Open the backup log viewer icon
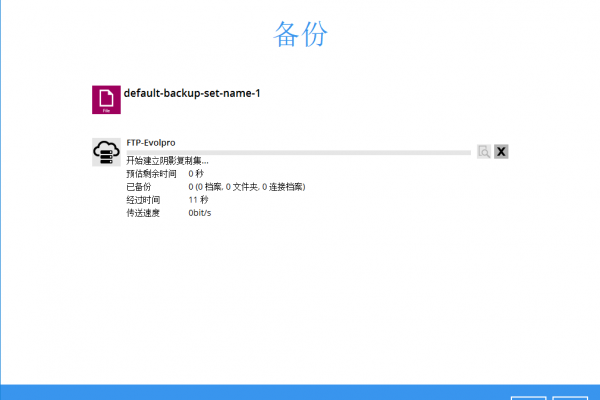Image resolution: width=600 pixels, height=400 pixels. click(x=484, y=152)
